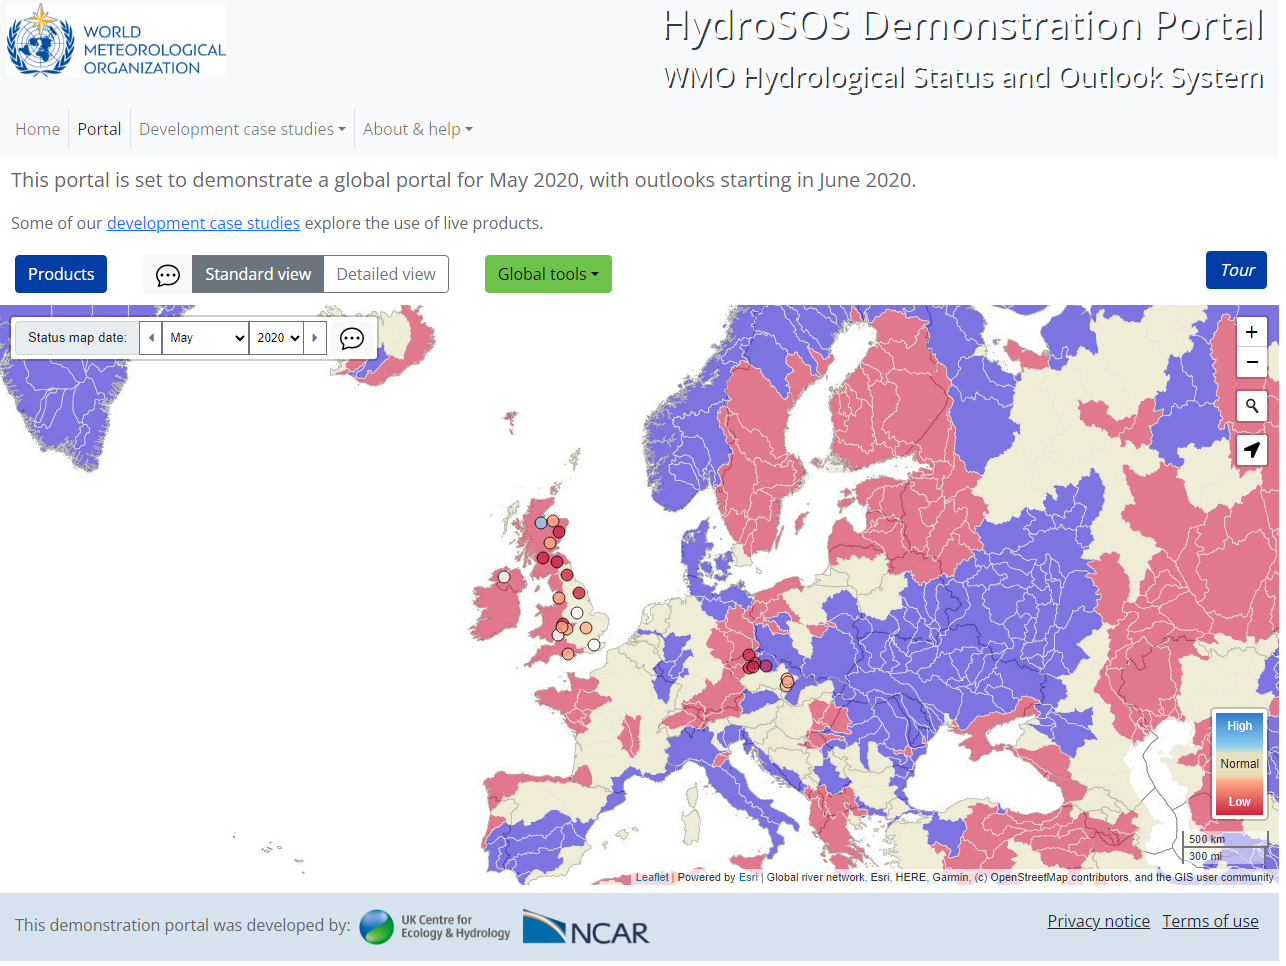The image size is (1286, 966).
Task: Open the map search magnifier tool
Action: click(1251, 406)
